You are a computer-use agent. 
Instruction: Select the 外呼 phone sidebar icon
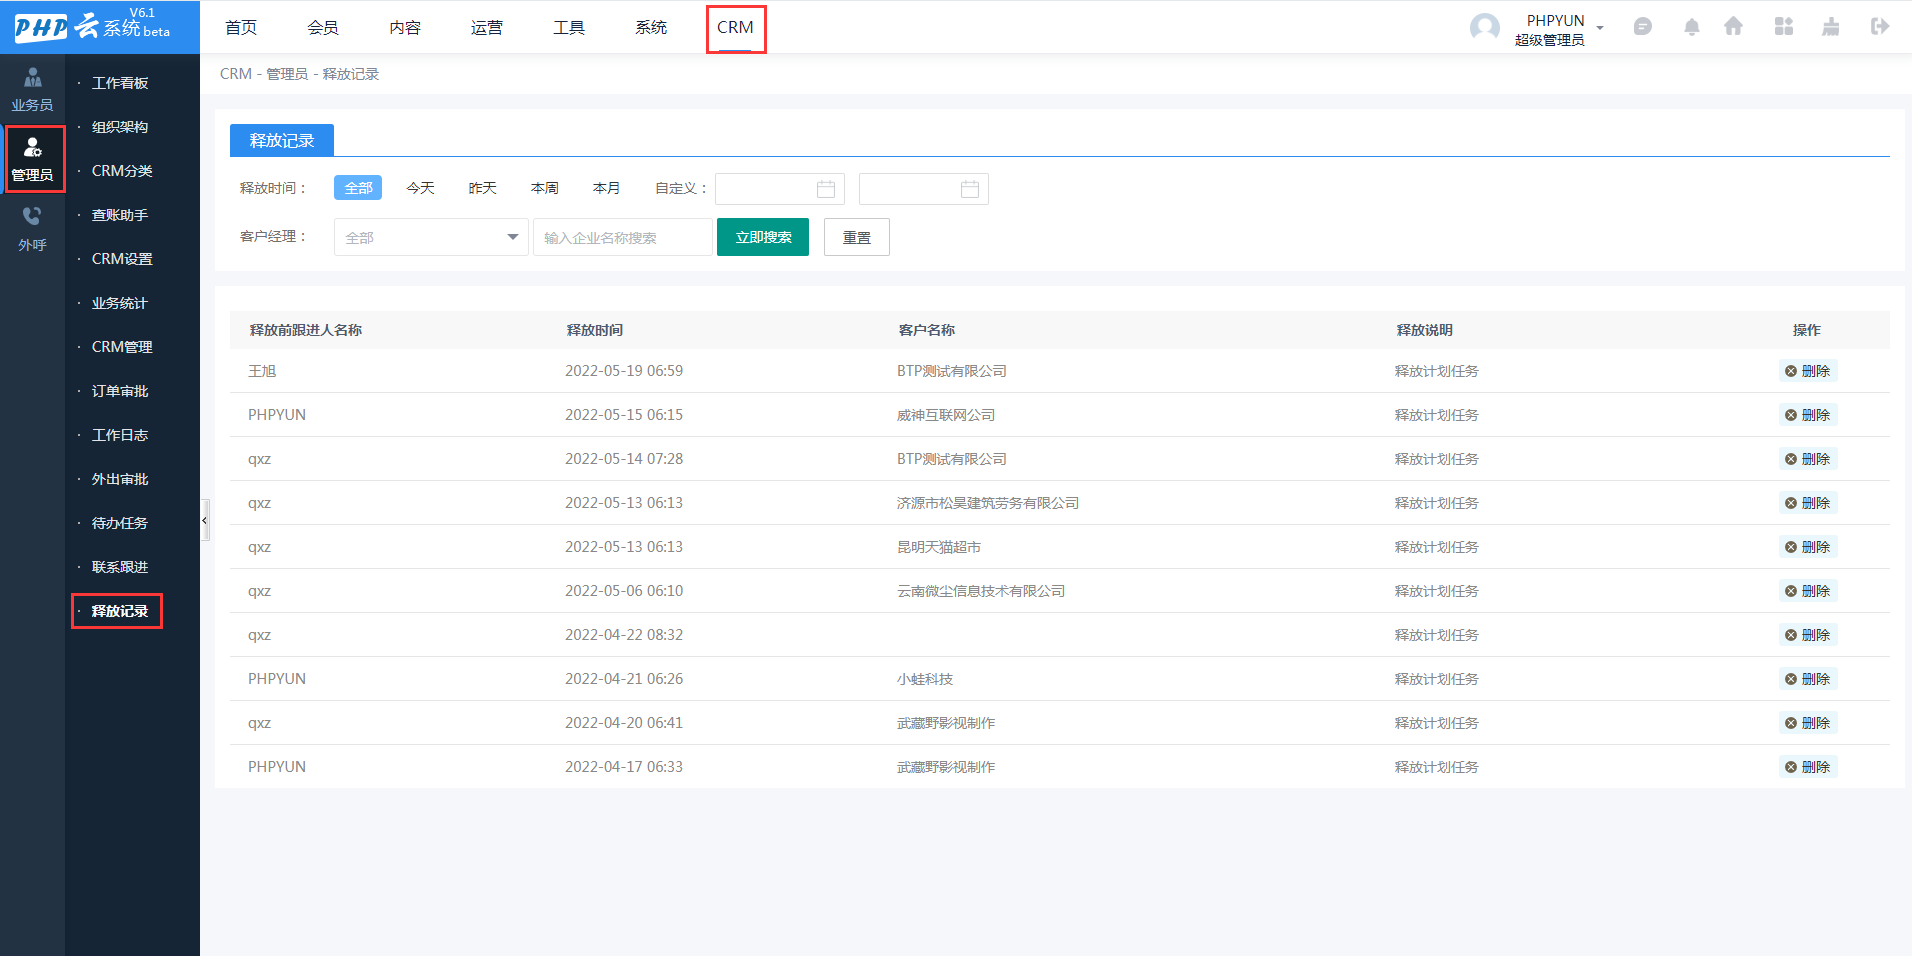(x=32, y=229)
